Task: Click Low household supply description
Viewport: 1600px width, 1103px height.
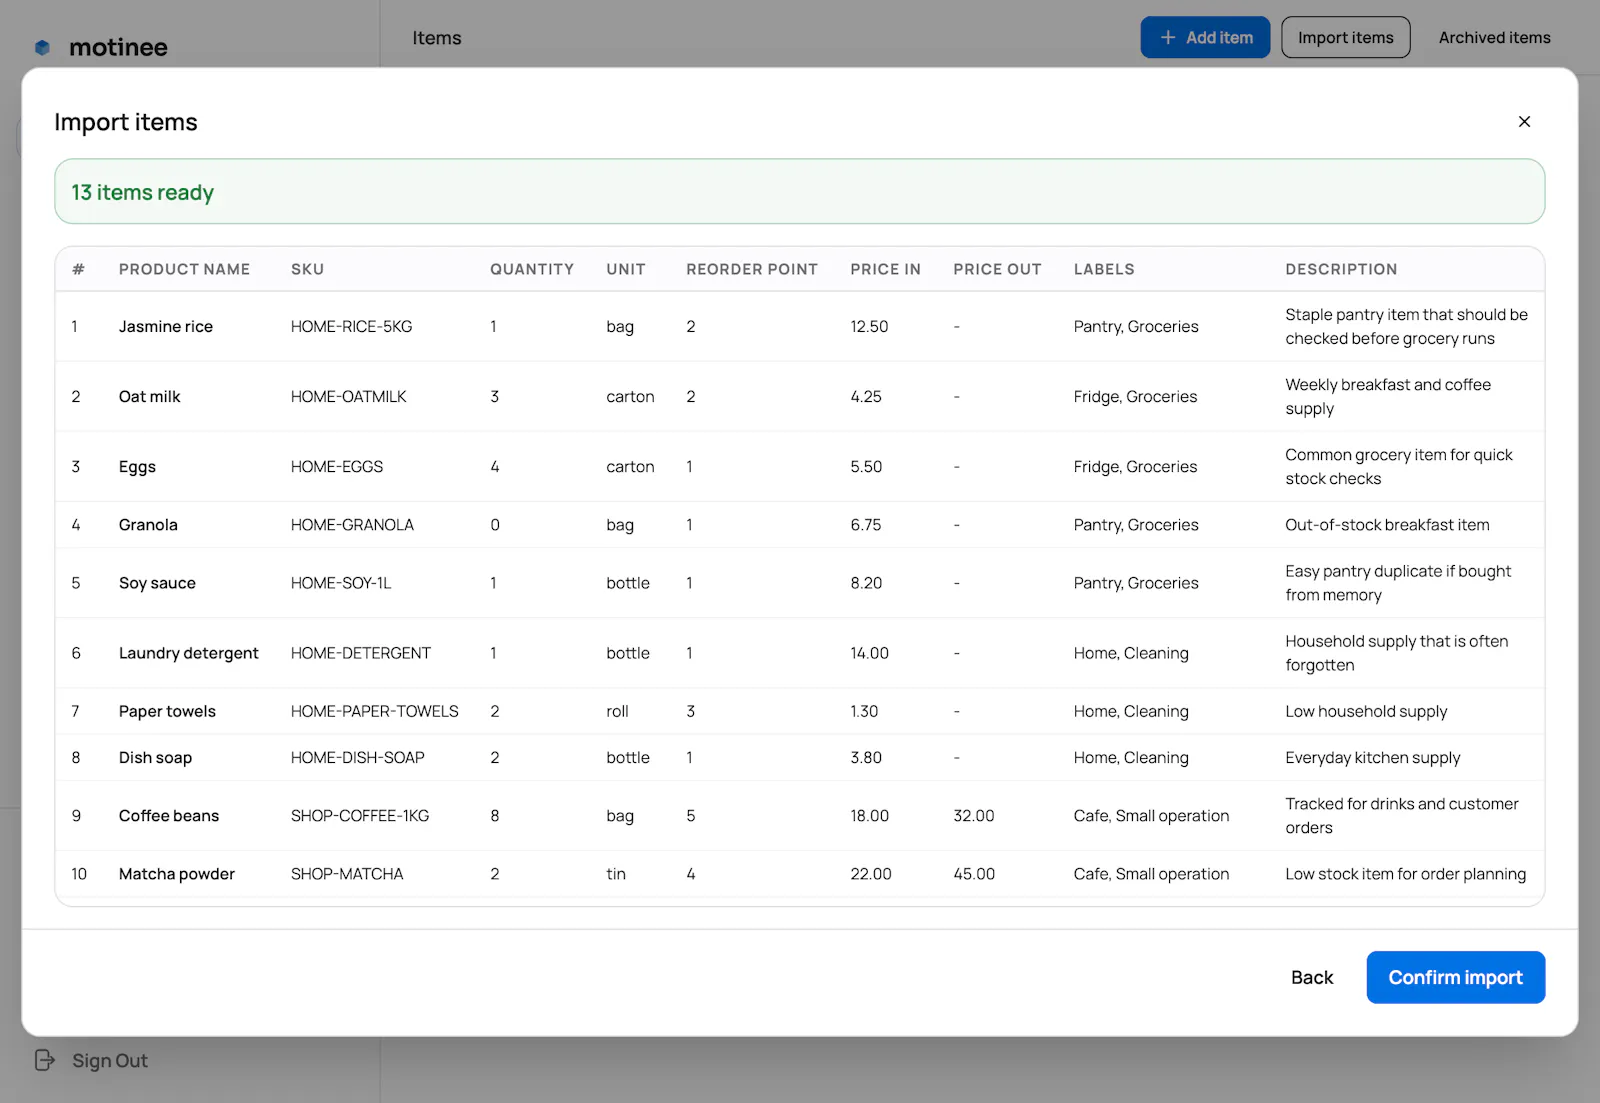Action: (x=1366, y=711)
